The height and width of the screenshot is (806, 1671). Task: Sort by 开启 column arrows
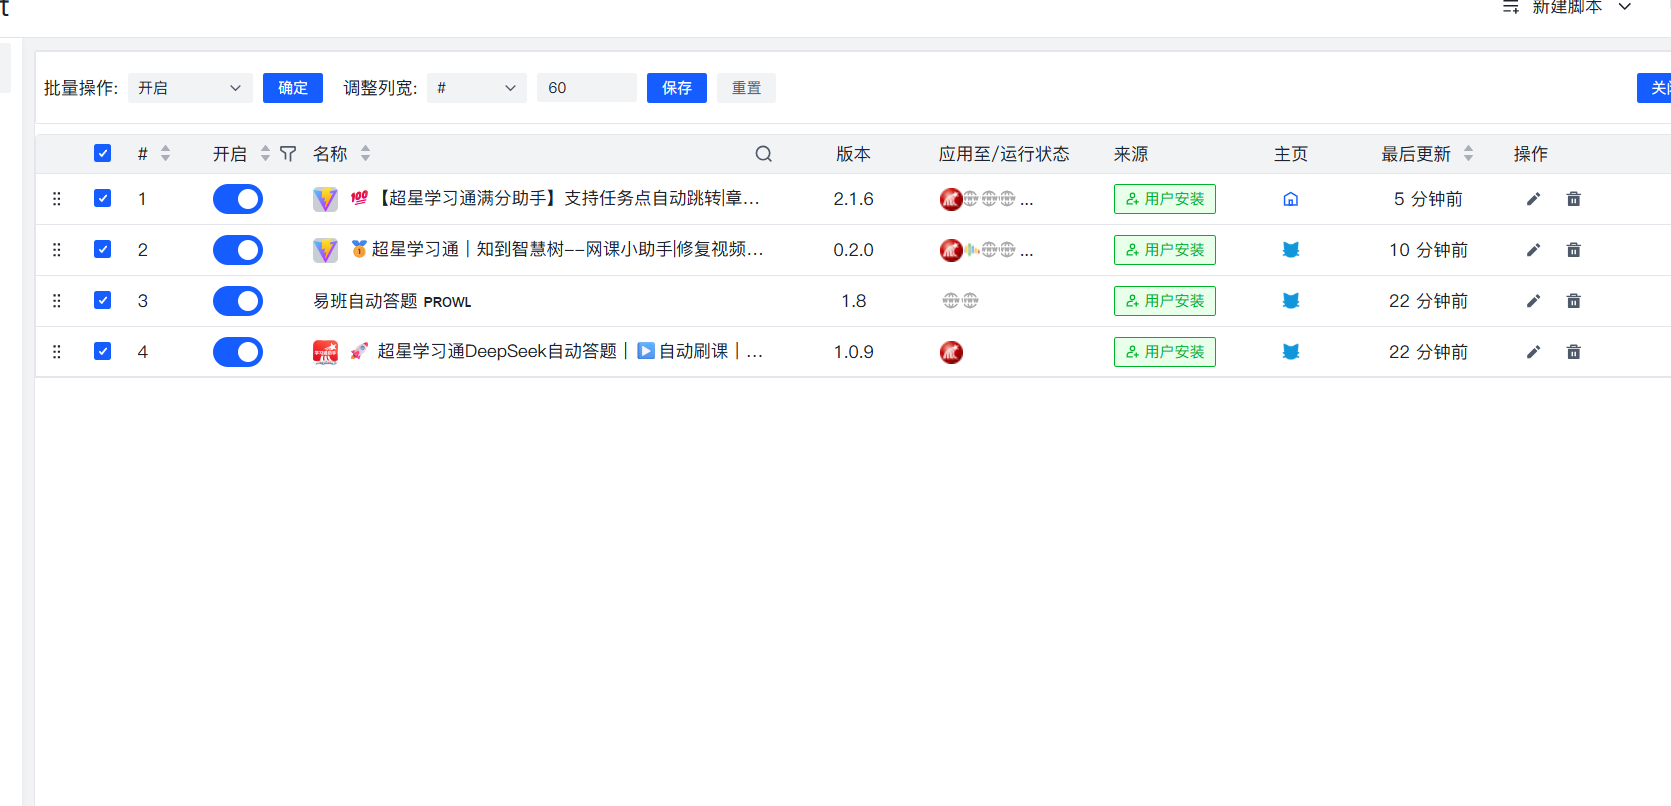coord(265,154)
